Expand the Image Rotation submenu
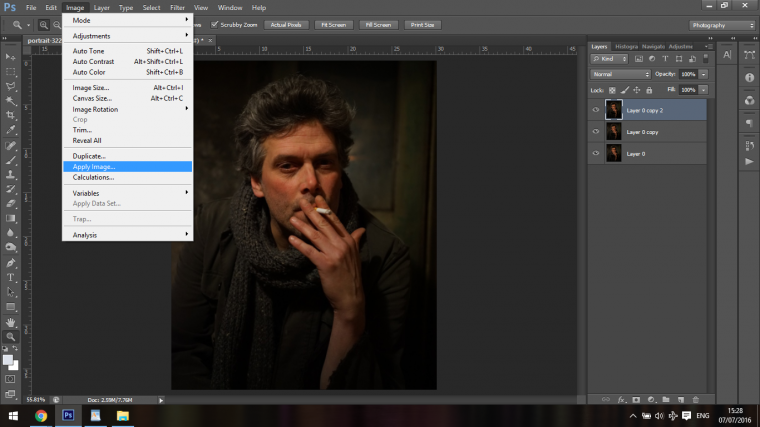Viewport: 760px width, 427px height. (127, 109)
